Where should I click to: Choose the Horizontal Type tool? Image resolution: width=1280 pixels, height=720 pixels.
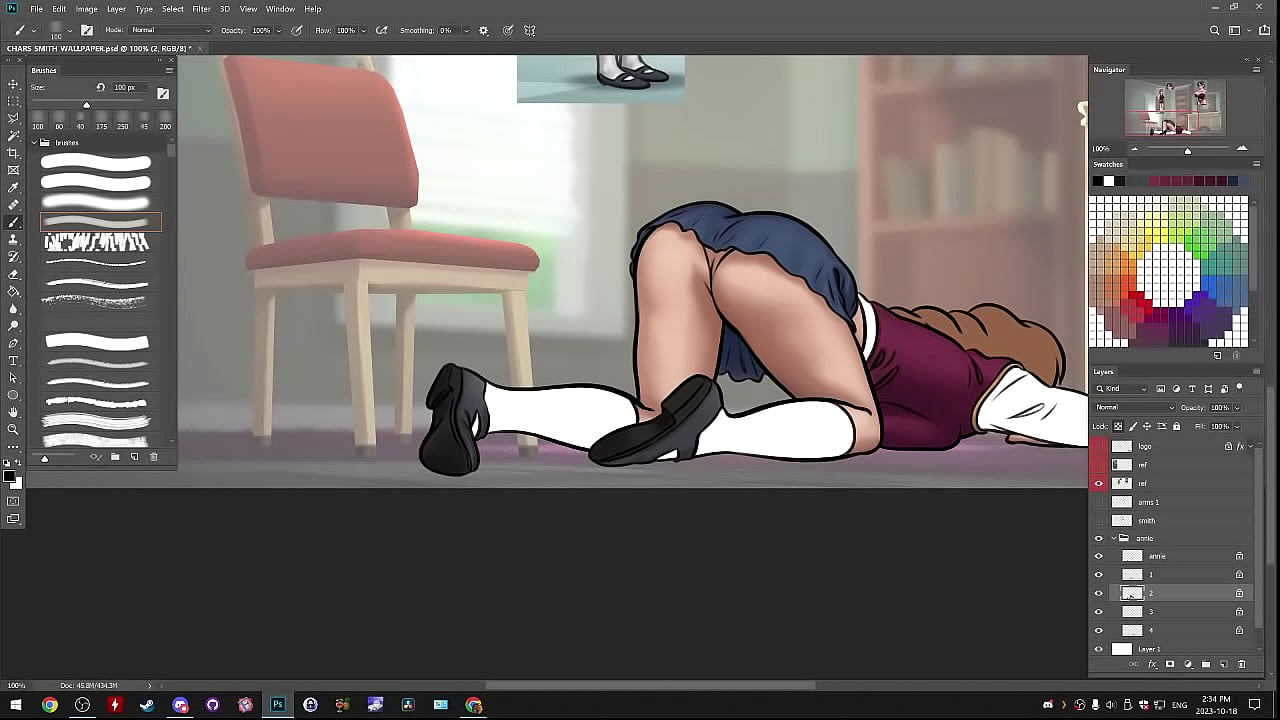pyautogui.click(x=13, y=360)
